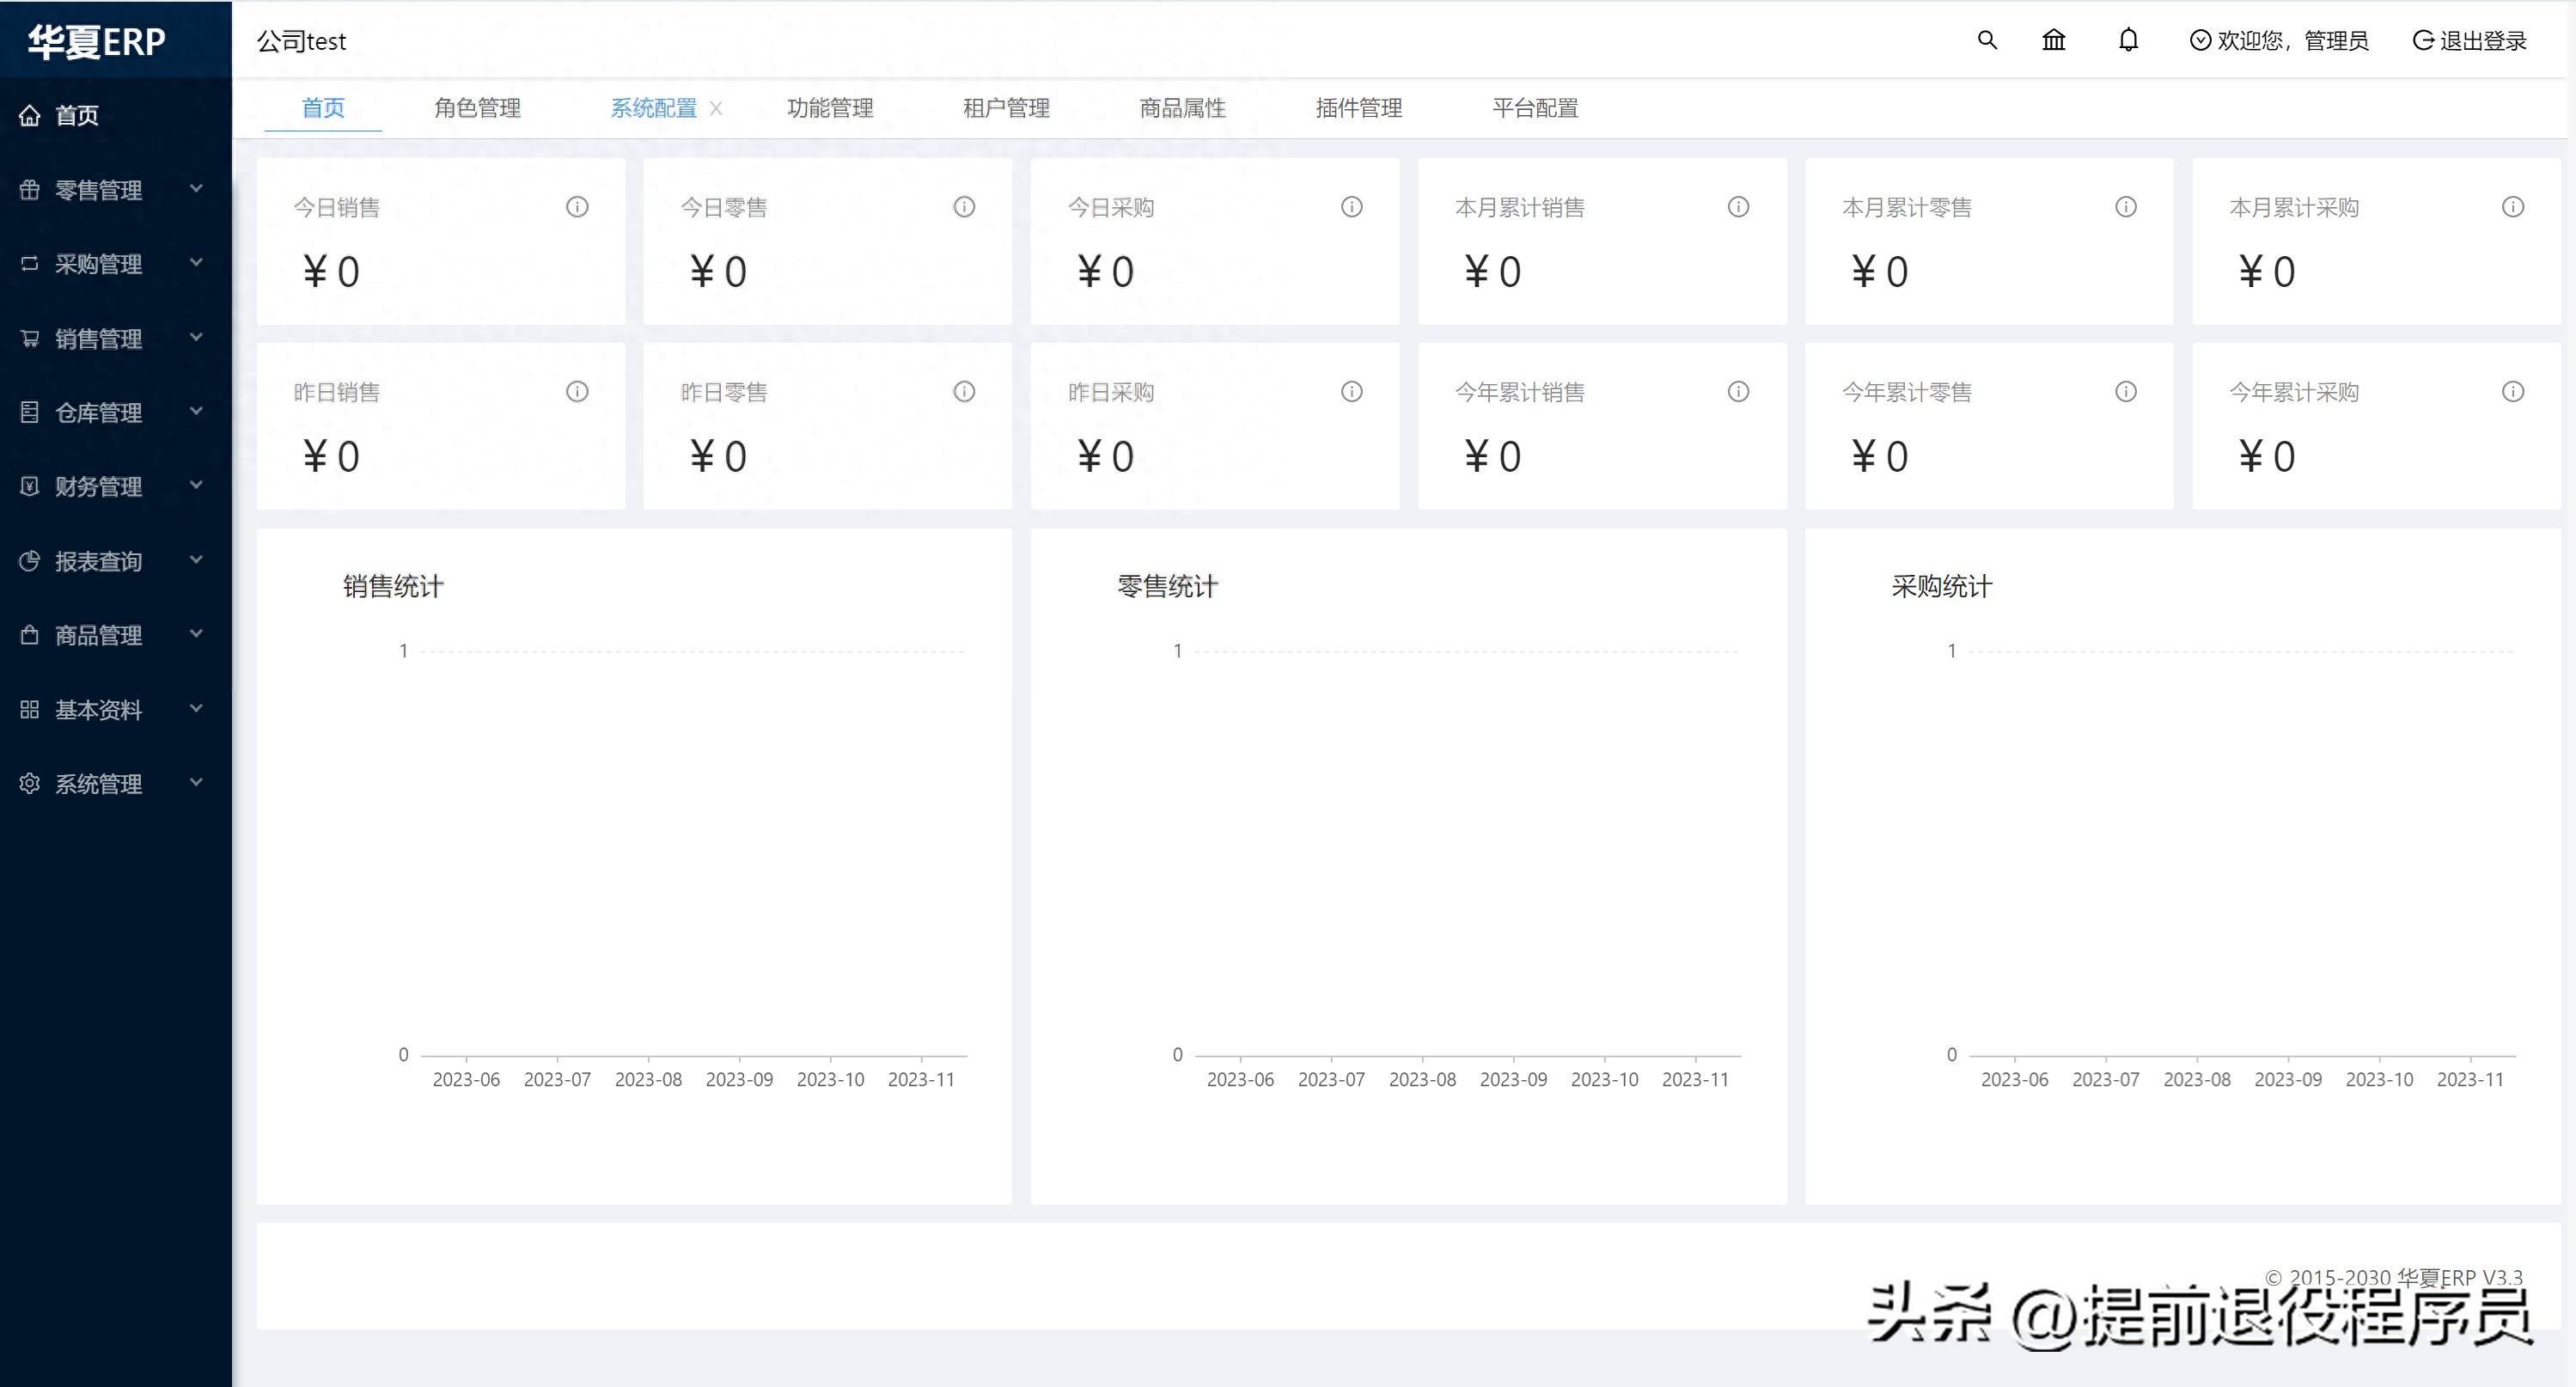Click info icon on 昨日采购 card

click(1351, 392)
